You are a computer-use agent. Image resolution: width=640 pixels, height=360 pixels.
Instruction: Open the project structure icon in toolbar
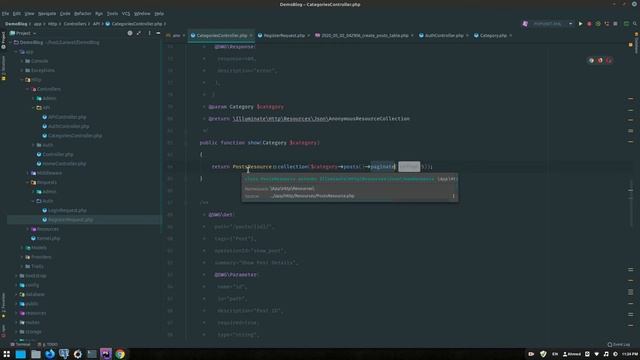626,24
